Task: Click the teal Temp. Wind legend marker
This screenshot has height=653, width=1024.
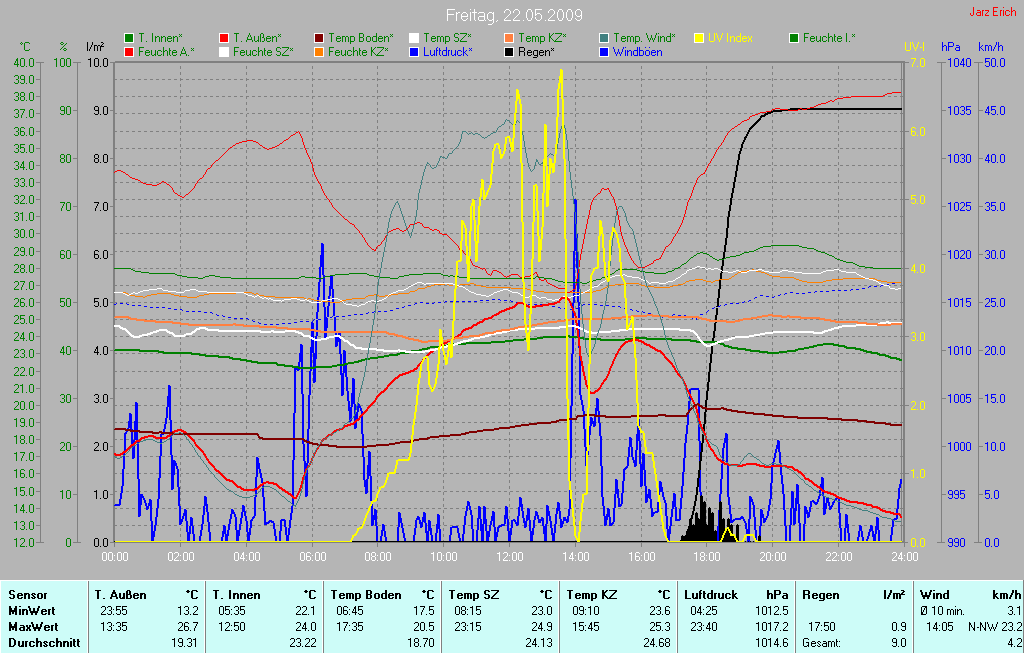Action: 604,38
